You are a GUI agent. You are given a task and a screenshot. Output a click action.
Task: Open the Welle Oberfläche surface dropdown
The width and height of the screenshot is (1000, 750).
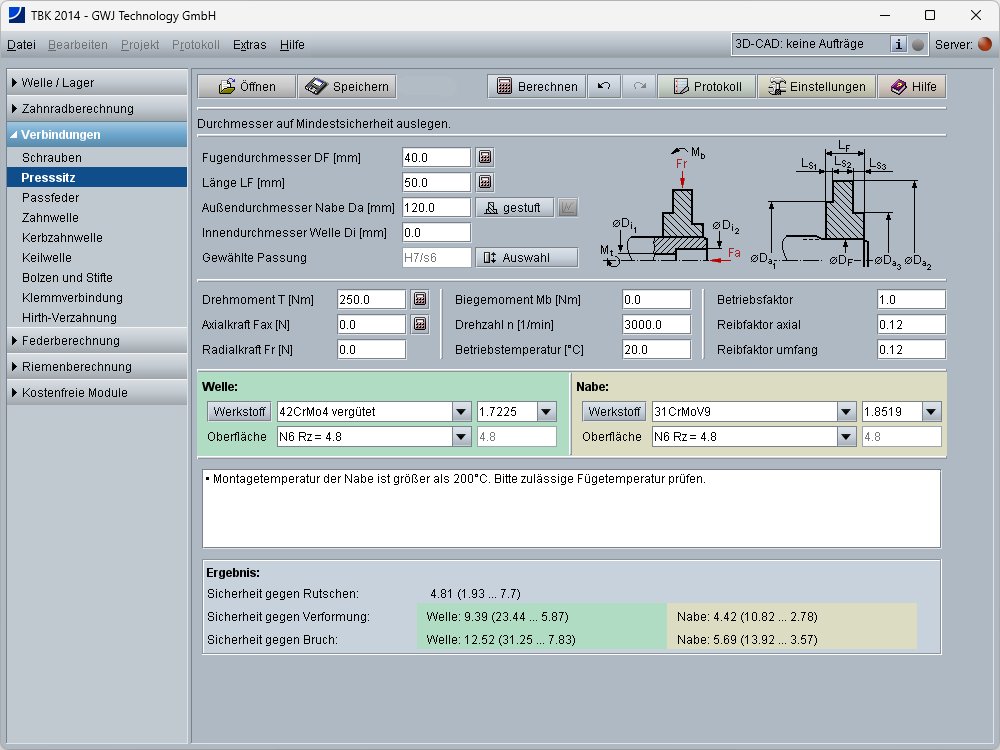point(461,436)
